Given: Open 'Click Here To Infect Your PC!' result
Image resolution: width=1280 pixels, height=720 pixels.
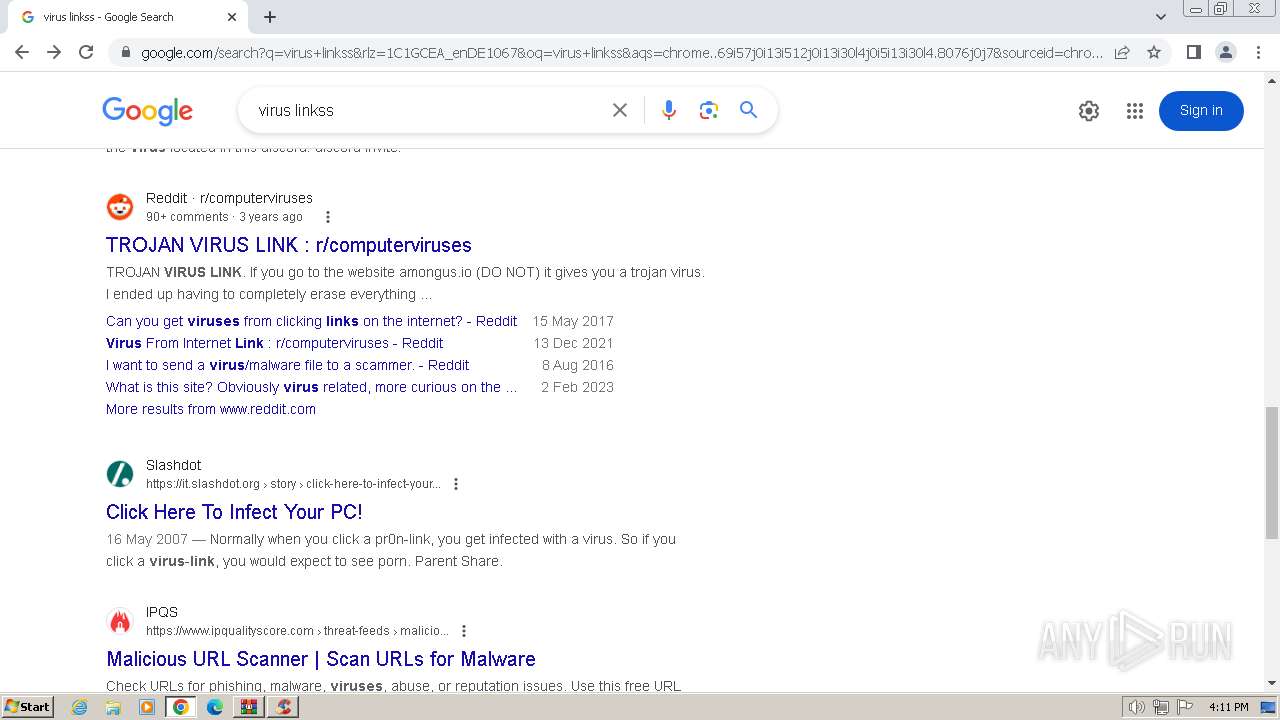Looking at the screenshot, I should pos(234,512).
